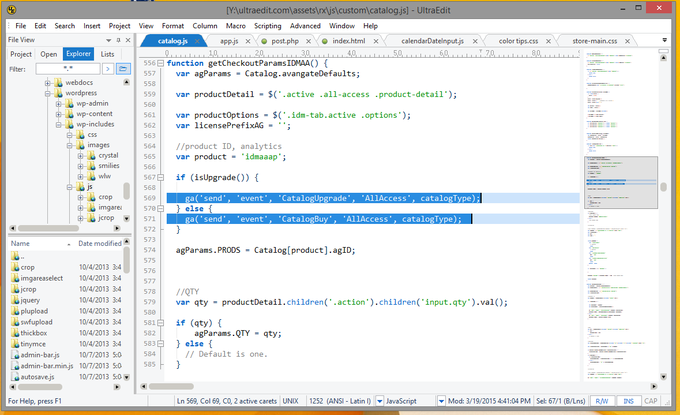
Task: Click the thickbox folder icon in file list
Action: tap(15, 333)
